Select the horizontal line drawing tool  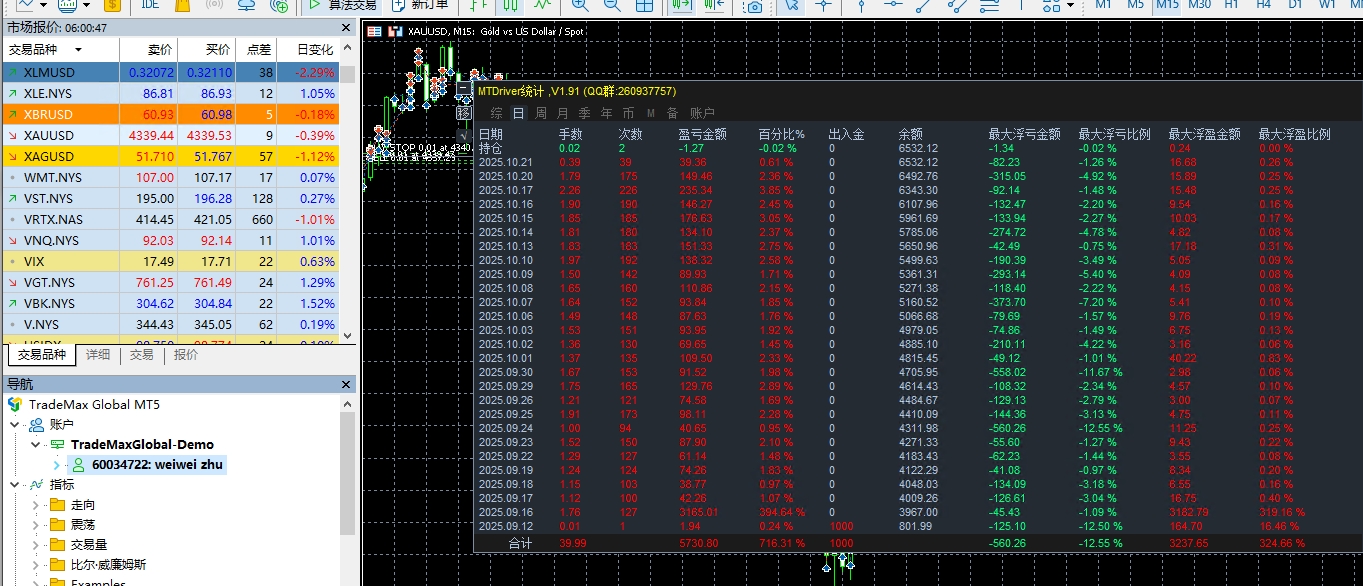[893, 6]
